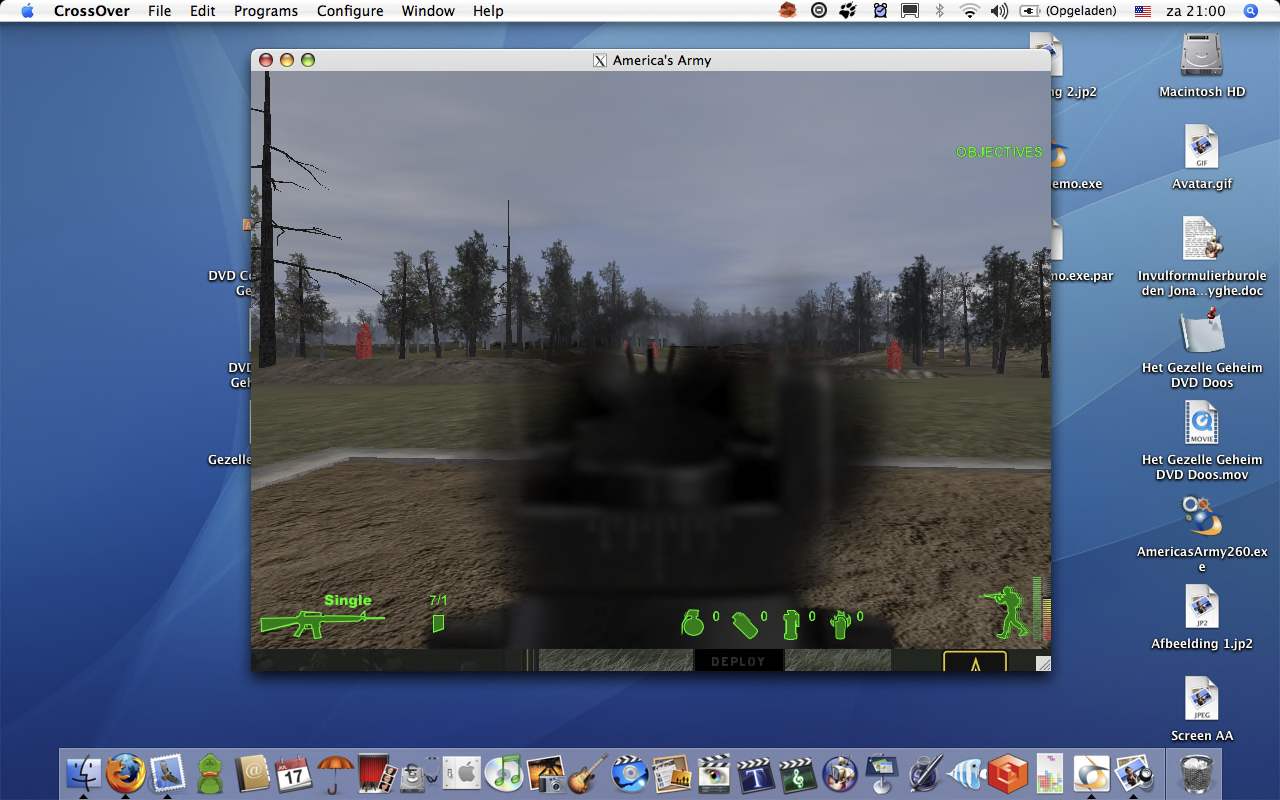Open iTunes from the Dock
Viewport: 1280px width, 800px height.
[504, 773]
